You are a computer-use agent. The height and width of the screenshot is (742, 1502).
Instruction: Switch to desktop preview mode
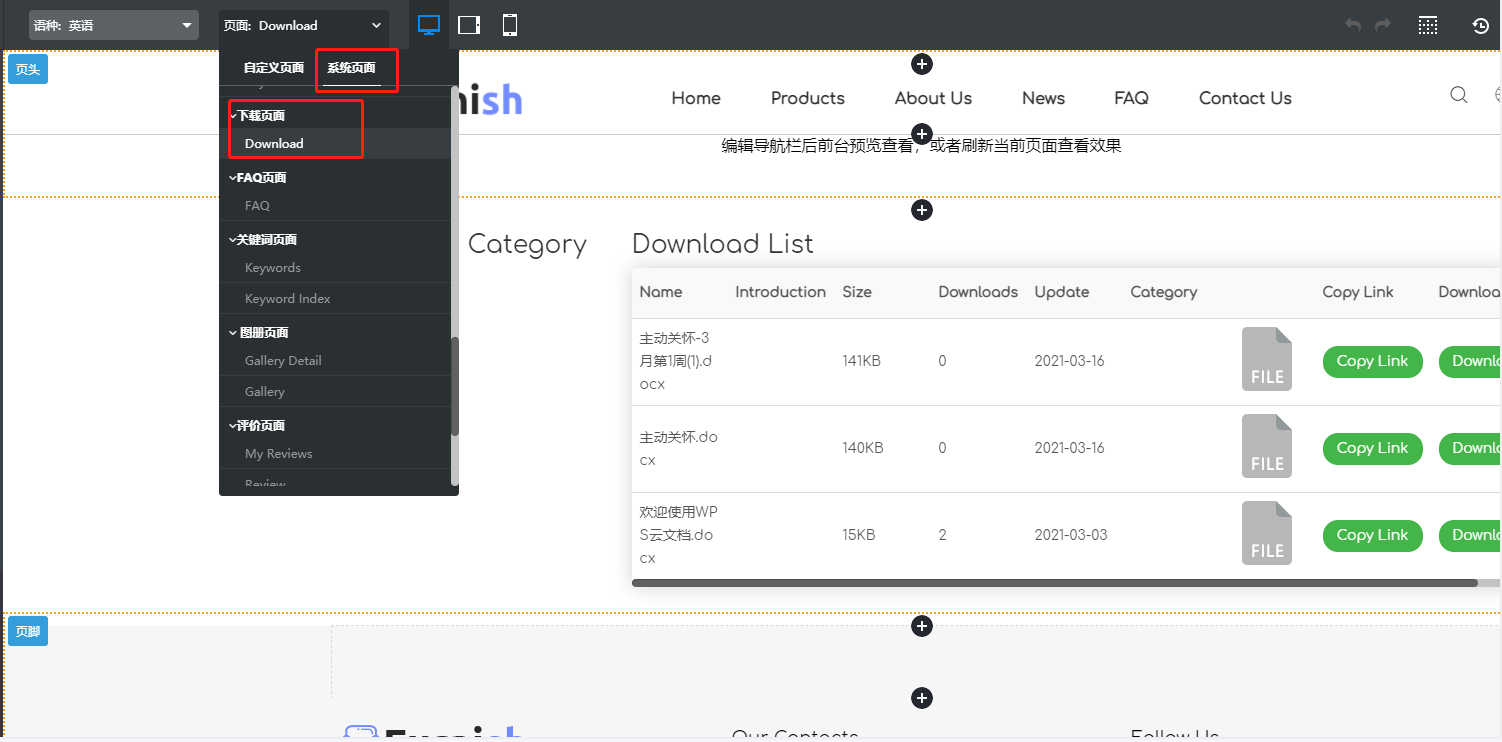click(429, 26)
